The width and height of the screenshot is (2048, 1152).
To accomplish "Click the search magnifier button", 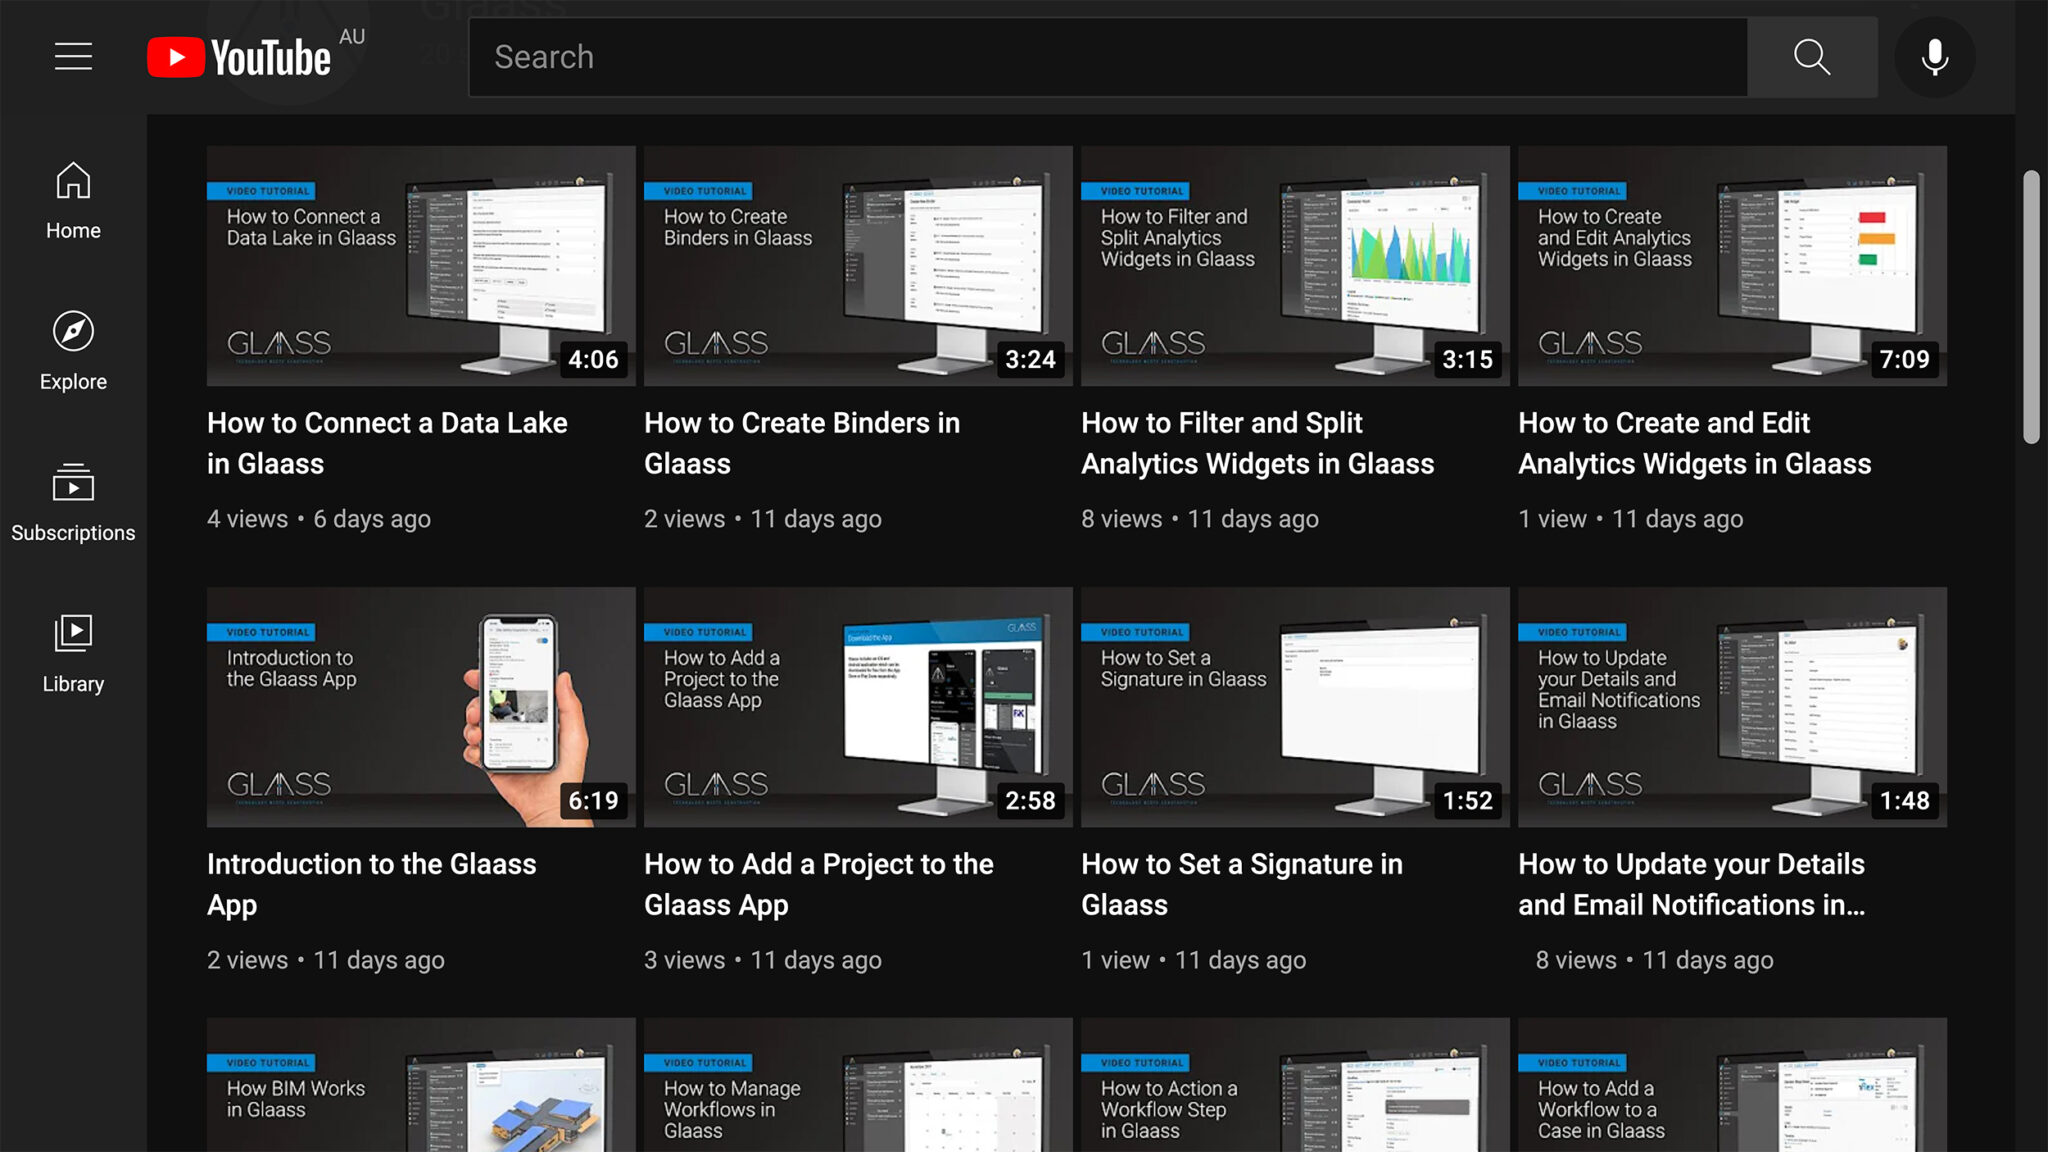I will 1812,57.
